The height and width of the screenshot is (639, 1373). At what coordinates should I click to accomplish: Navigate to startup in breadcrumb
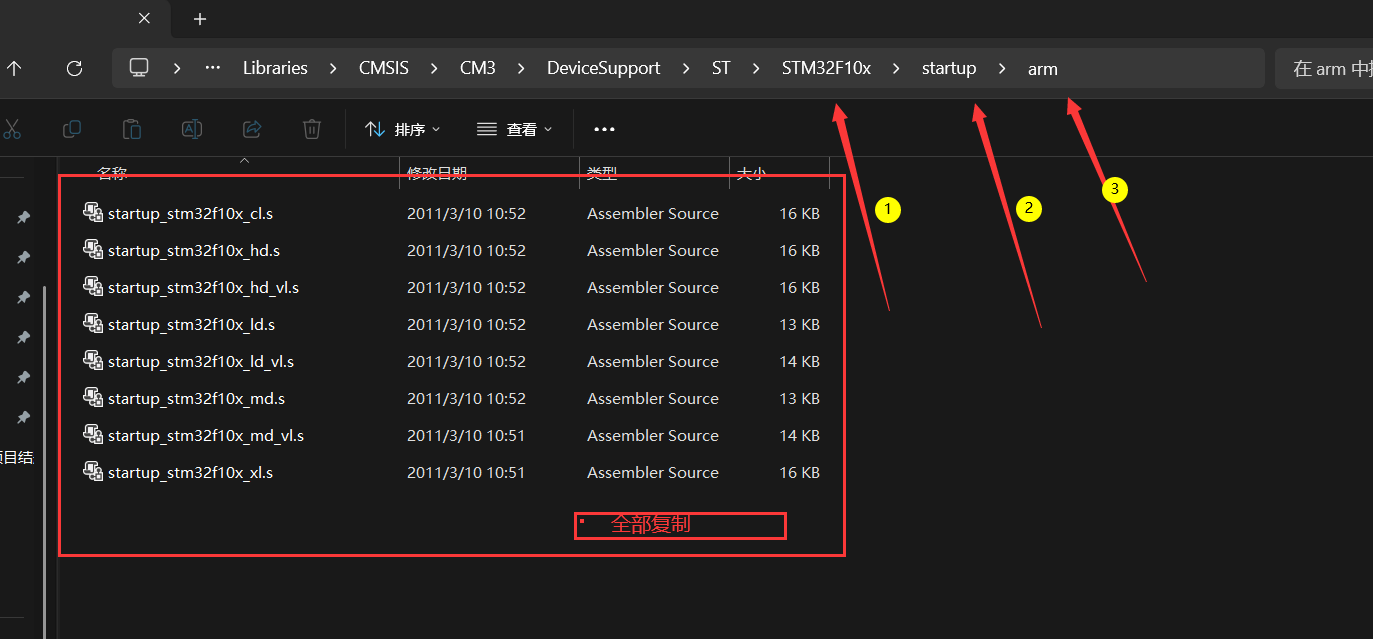coord(949,68)
